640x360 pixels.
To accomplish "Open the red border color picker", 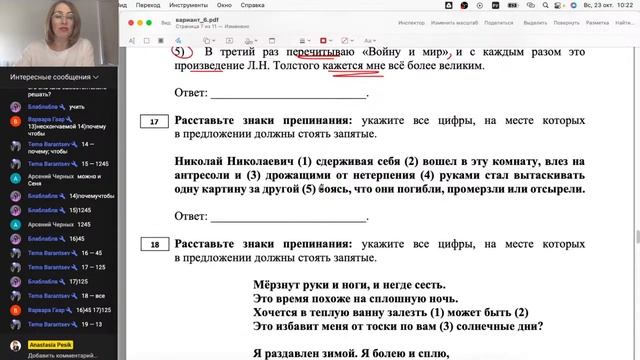I will (x=325, y=41).
